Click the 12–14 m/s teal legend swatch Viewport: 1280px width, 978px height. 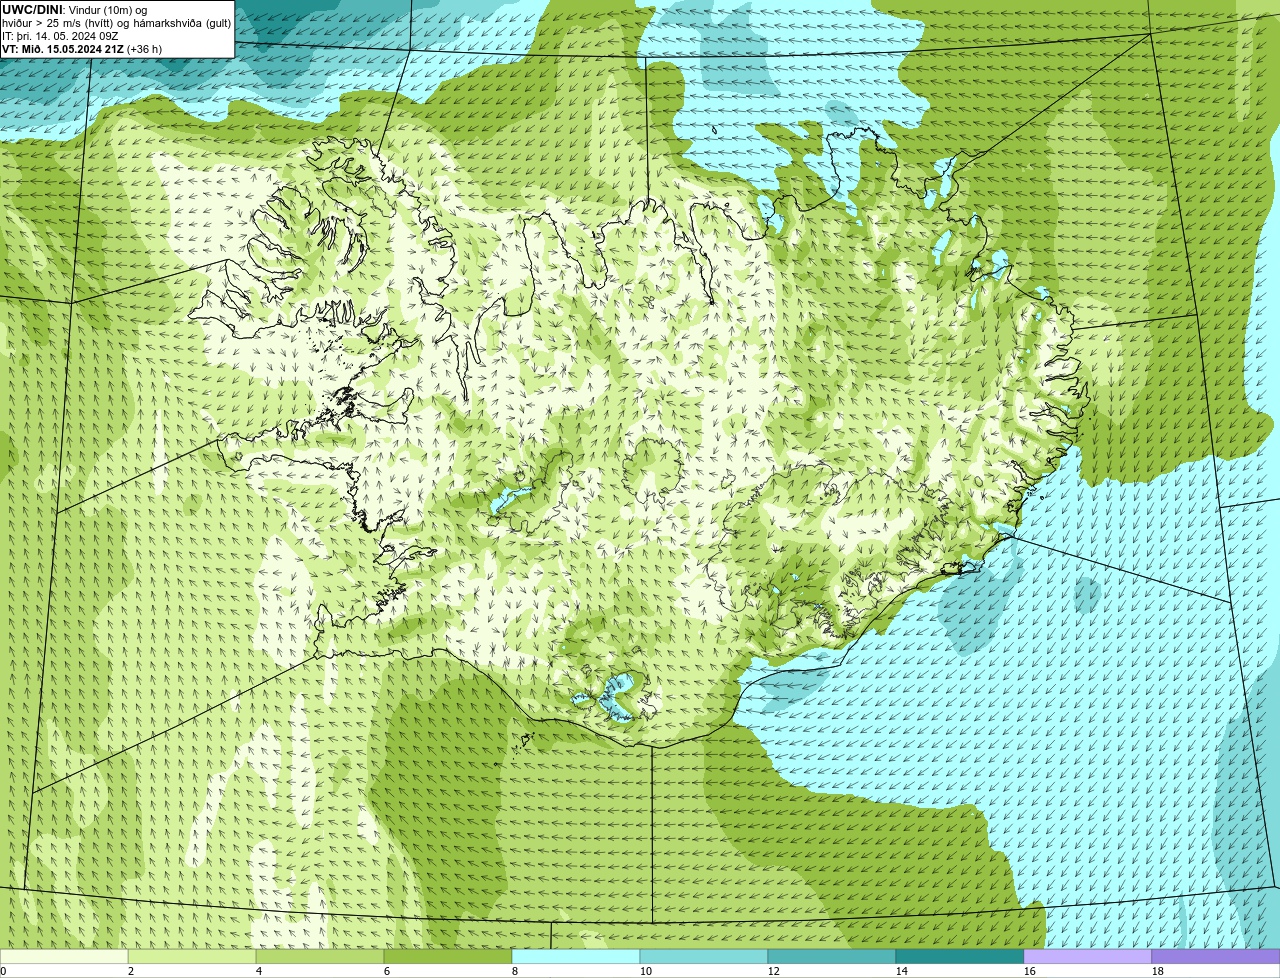tap(832, 956)
